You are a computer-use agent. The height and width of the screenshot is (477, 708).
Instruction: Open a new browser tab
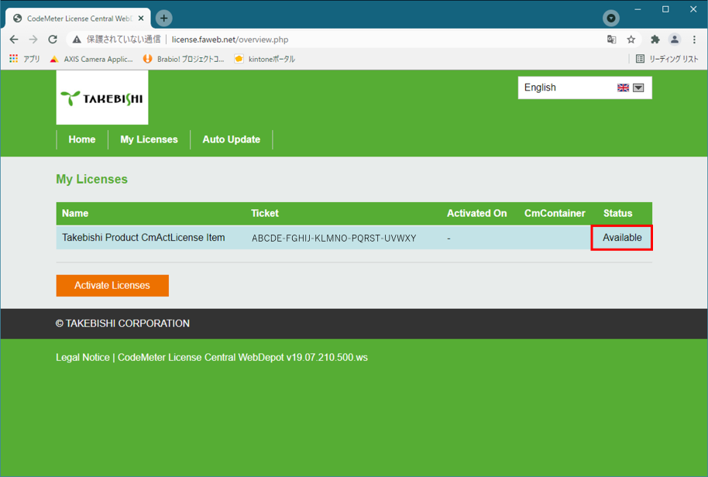click(164, 18)
